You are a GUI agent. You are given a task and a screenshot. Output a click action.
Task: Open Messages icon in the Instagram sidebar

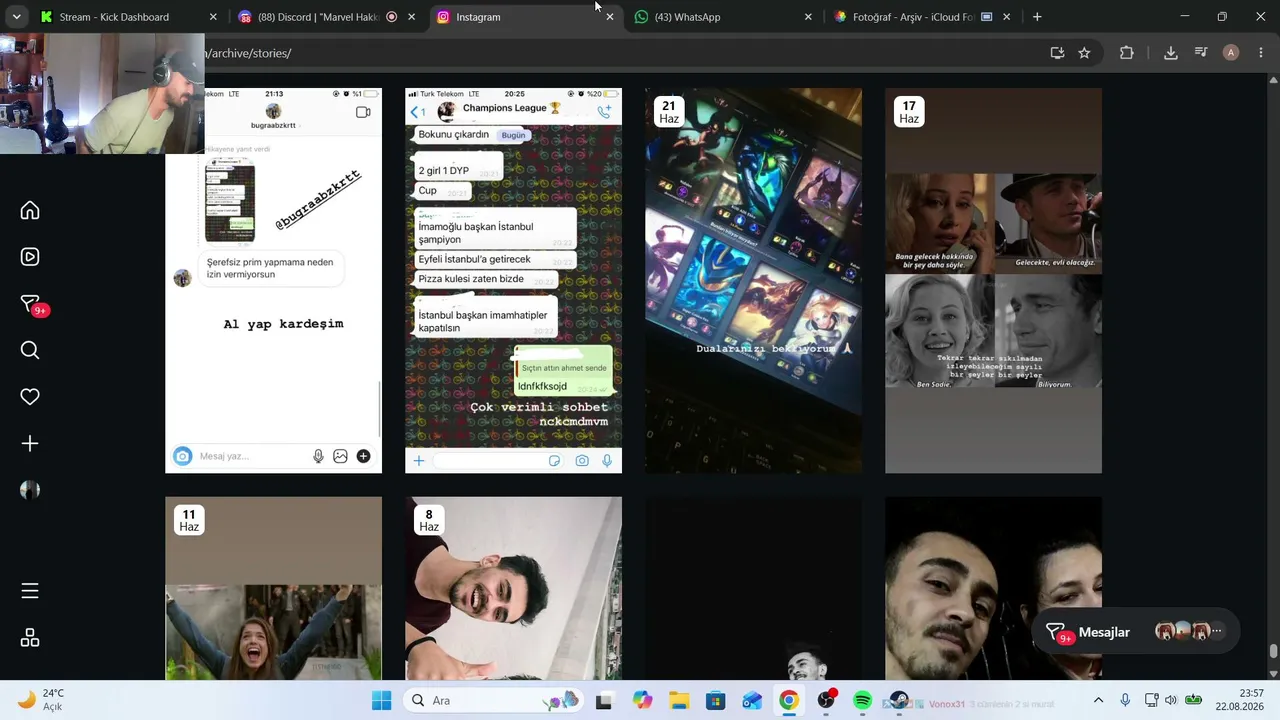click(x=30, y=304)
